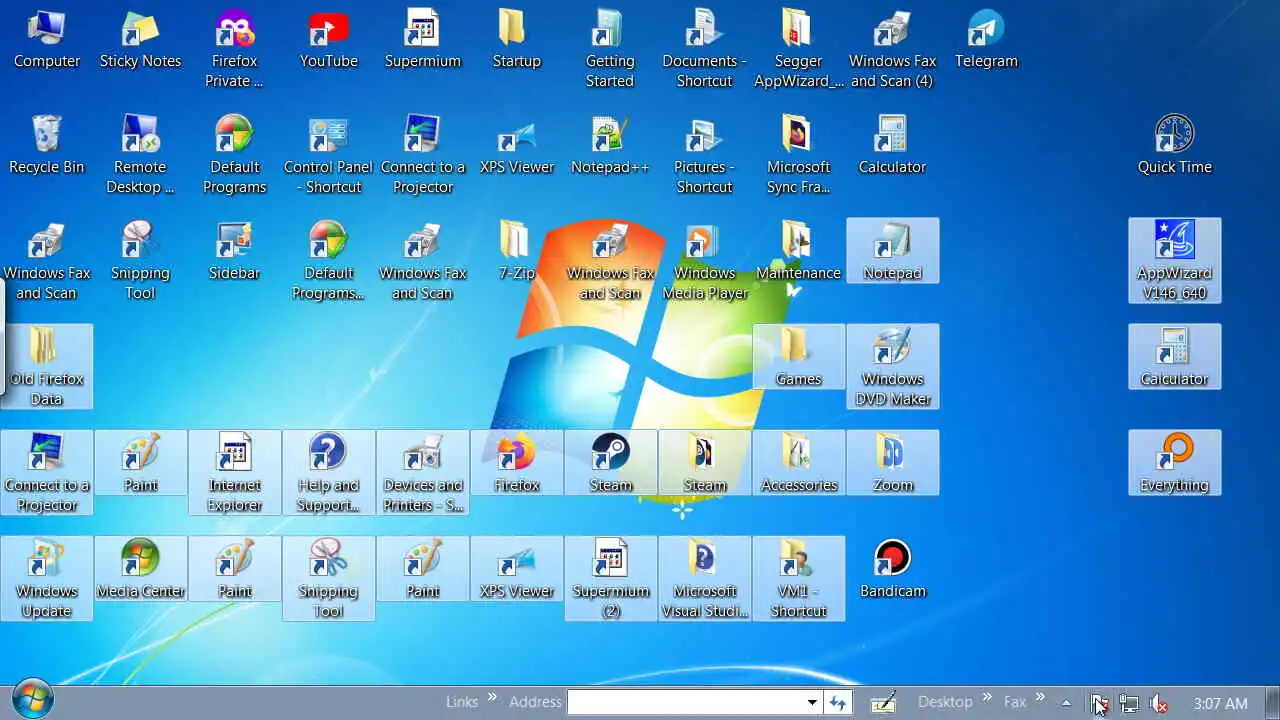Select the AppWizard V146_640 icon
1280x720 pixels.
tap(1175, 262)
